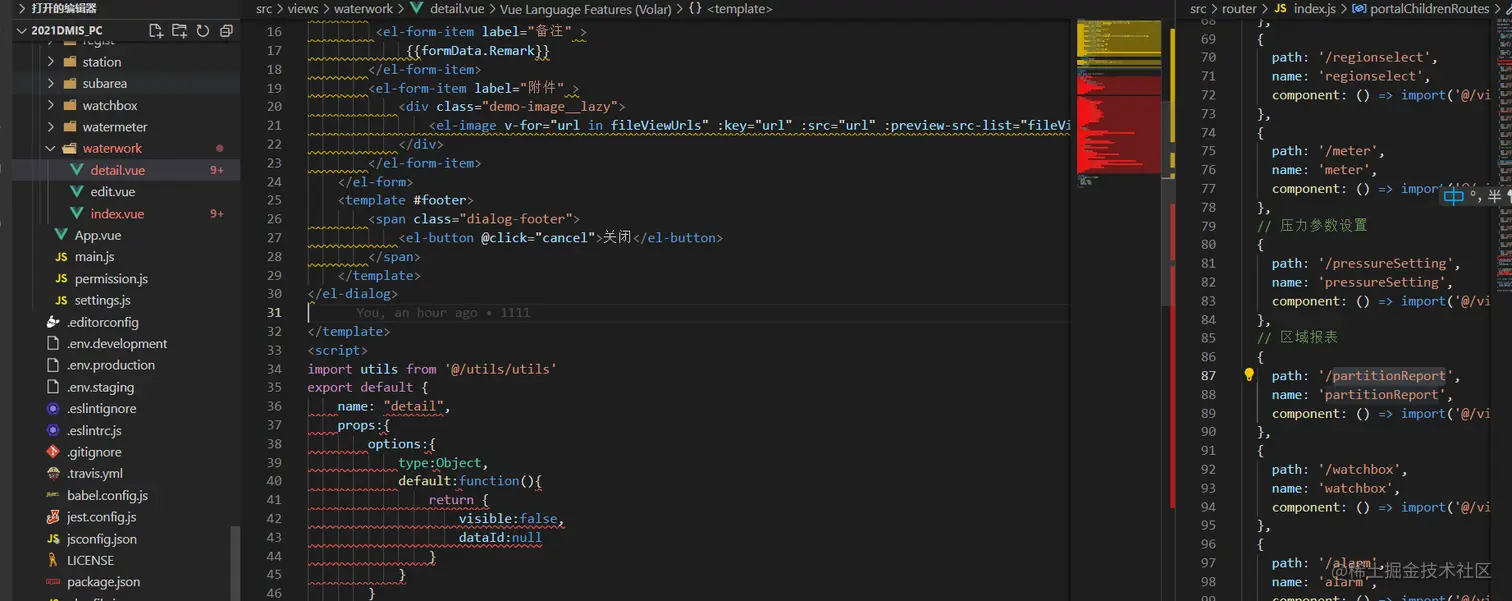
Task: Click the open folder icon beside waterwork
Action: (x=70, y=148)
